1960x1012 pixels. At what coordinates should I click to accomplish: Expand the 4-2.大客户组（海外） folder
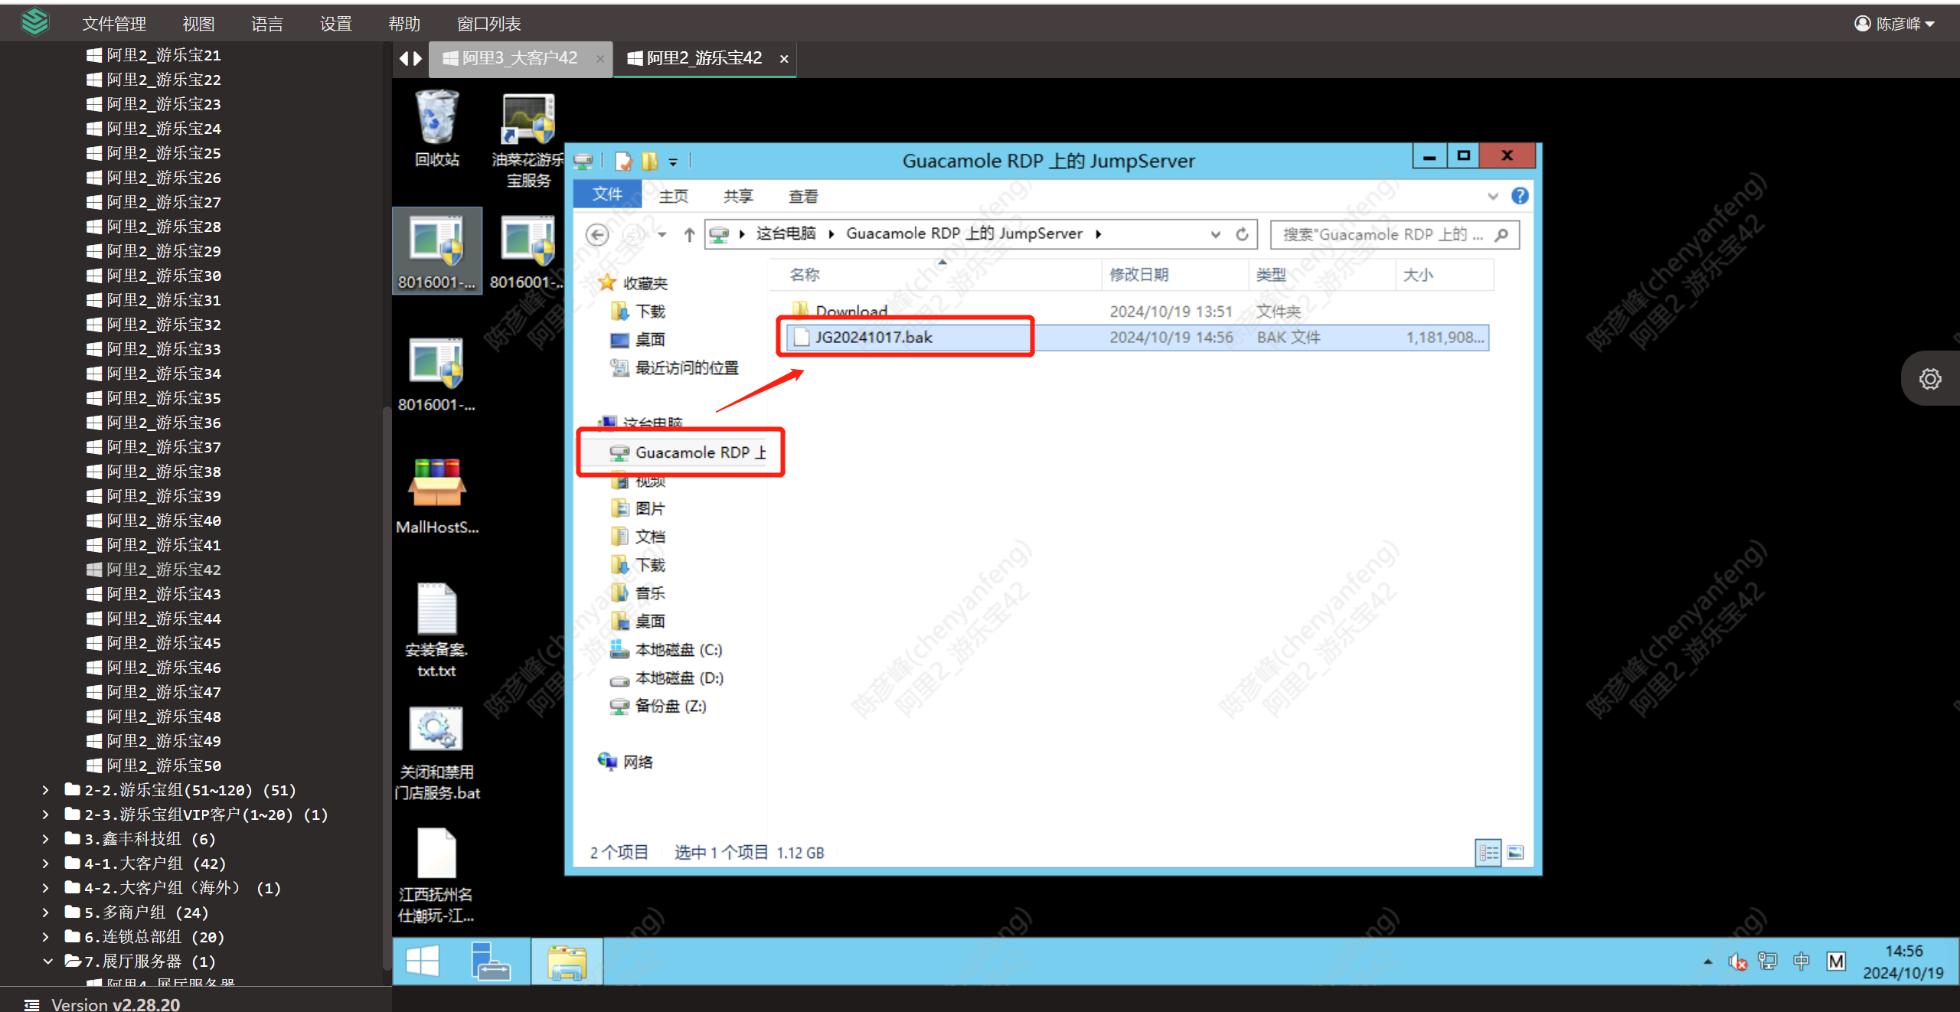pos(46,888)
